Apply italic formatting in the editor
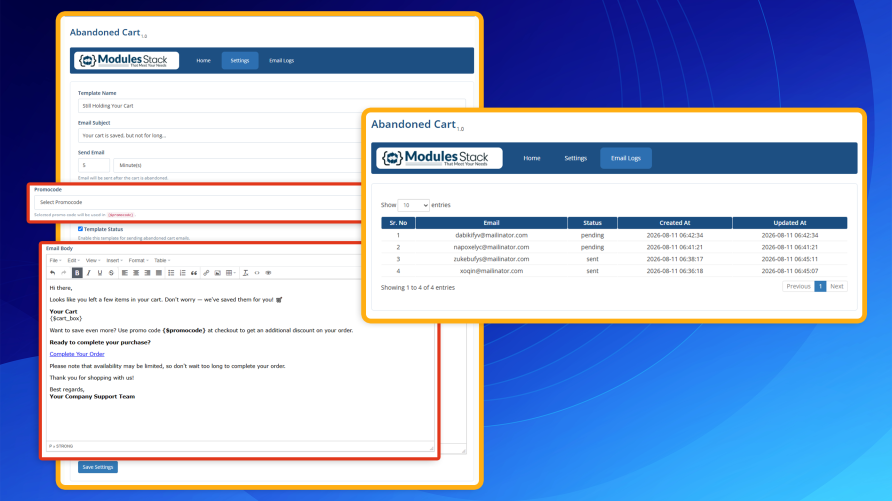This screenshot has height=501, width=892. [x=89, y=273]
